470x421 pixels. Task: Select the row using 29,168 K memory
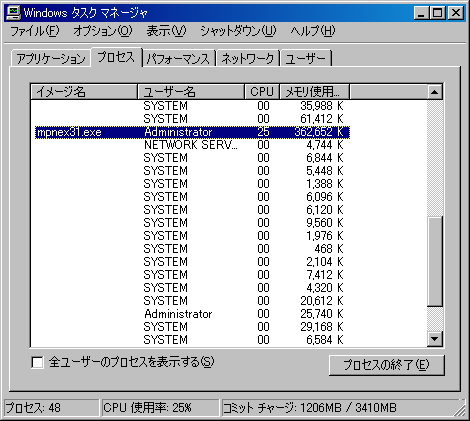pos(192,327)
